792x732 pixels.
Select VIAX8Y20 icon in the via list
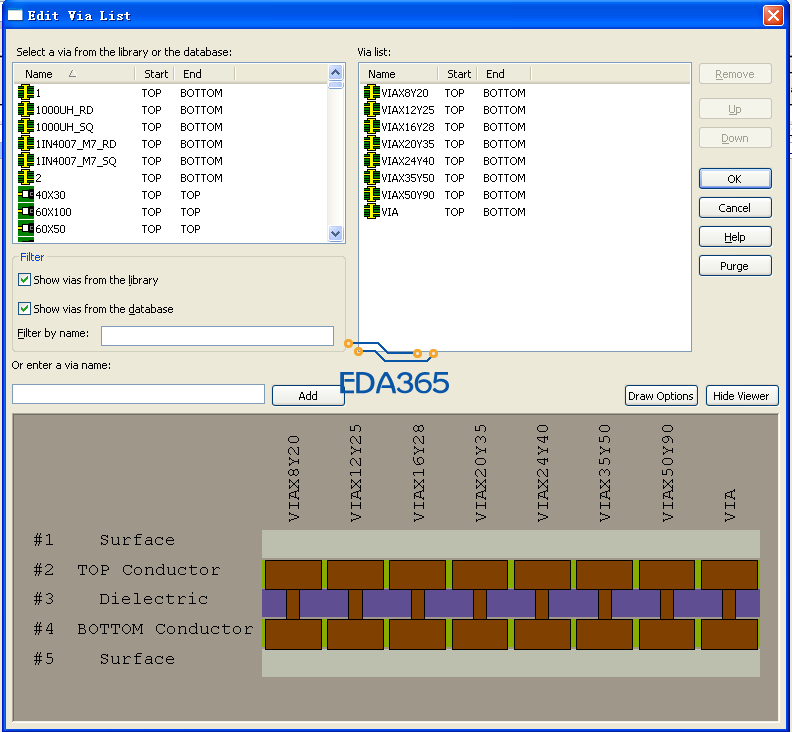[372, 93]
